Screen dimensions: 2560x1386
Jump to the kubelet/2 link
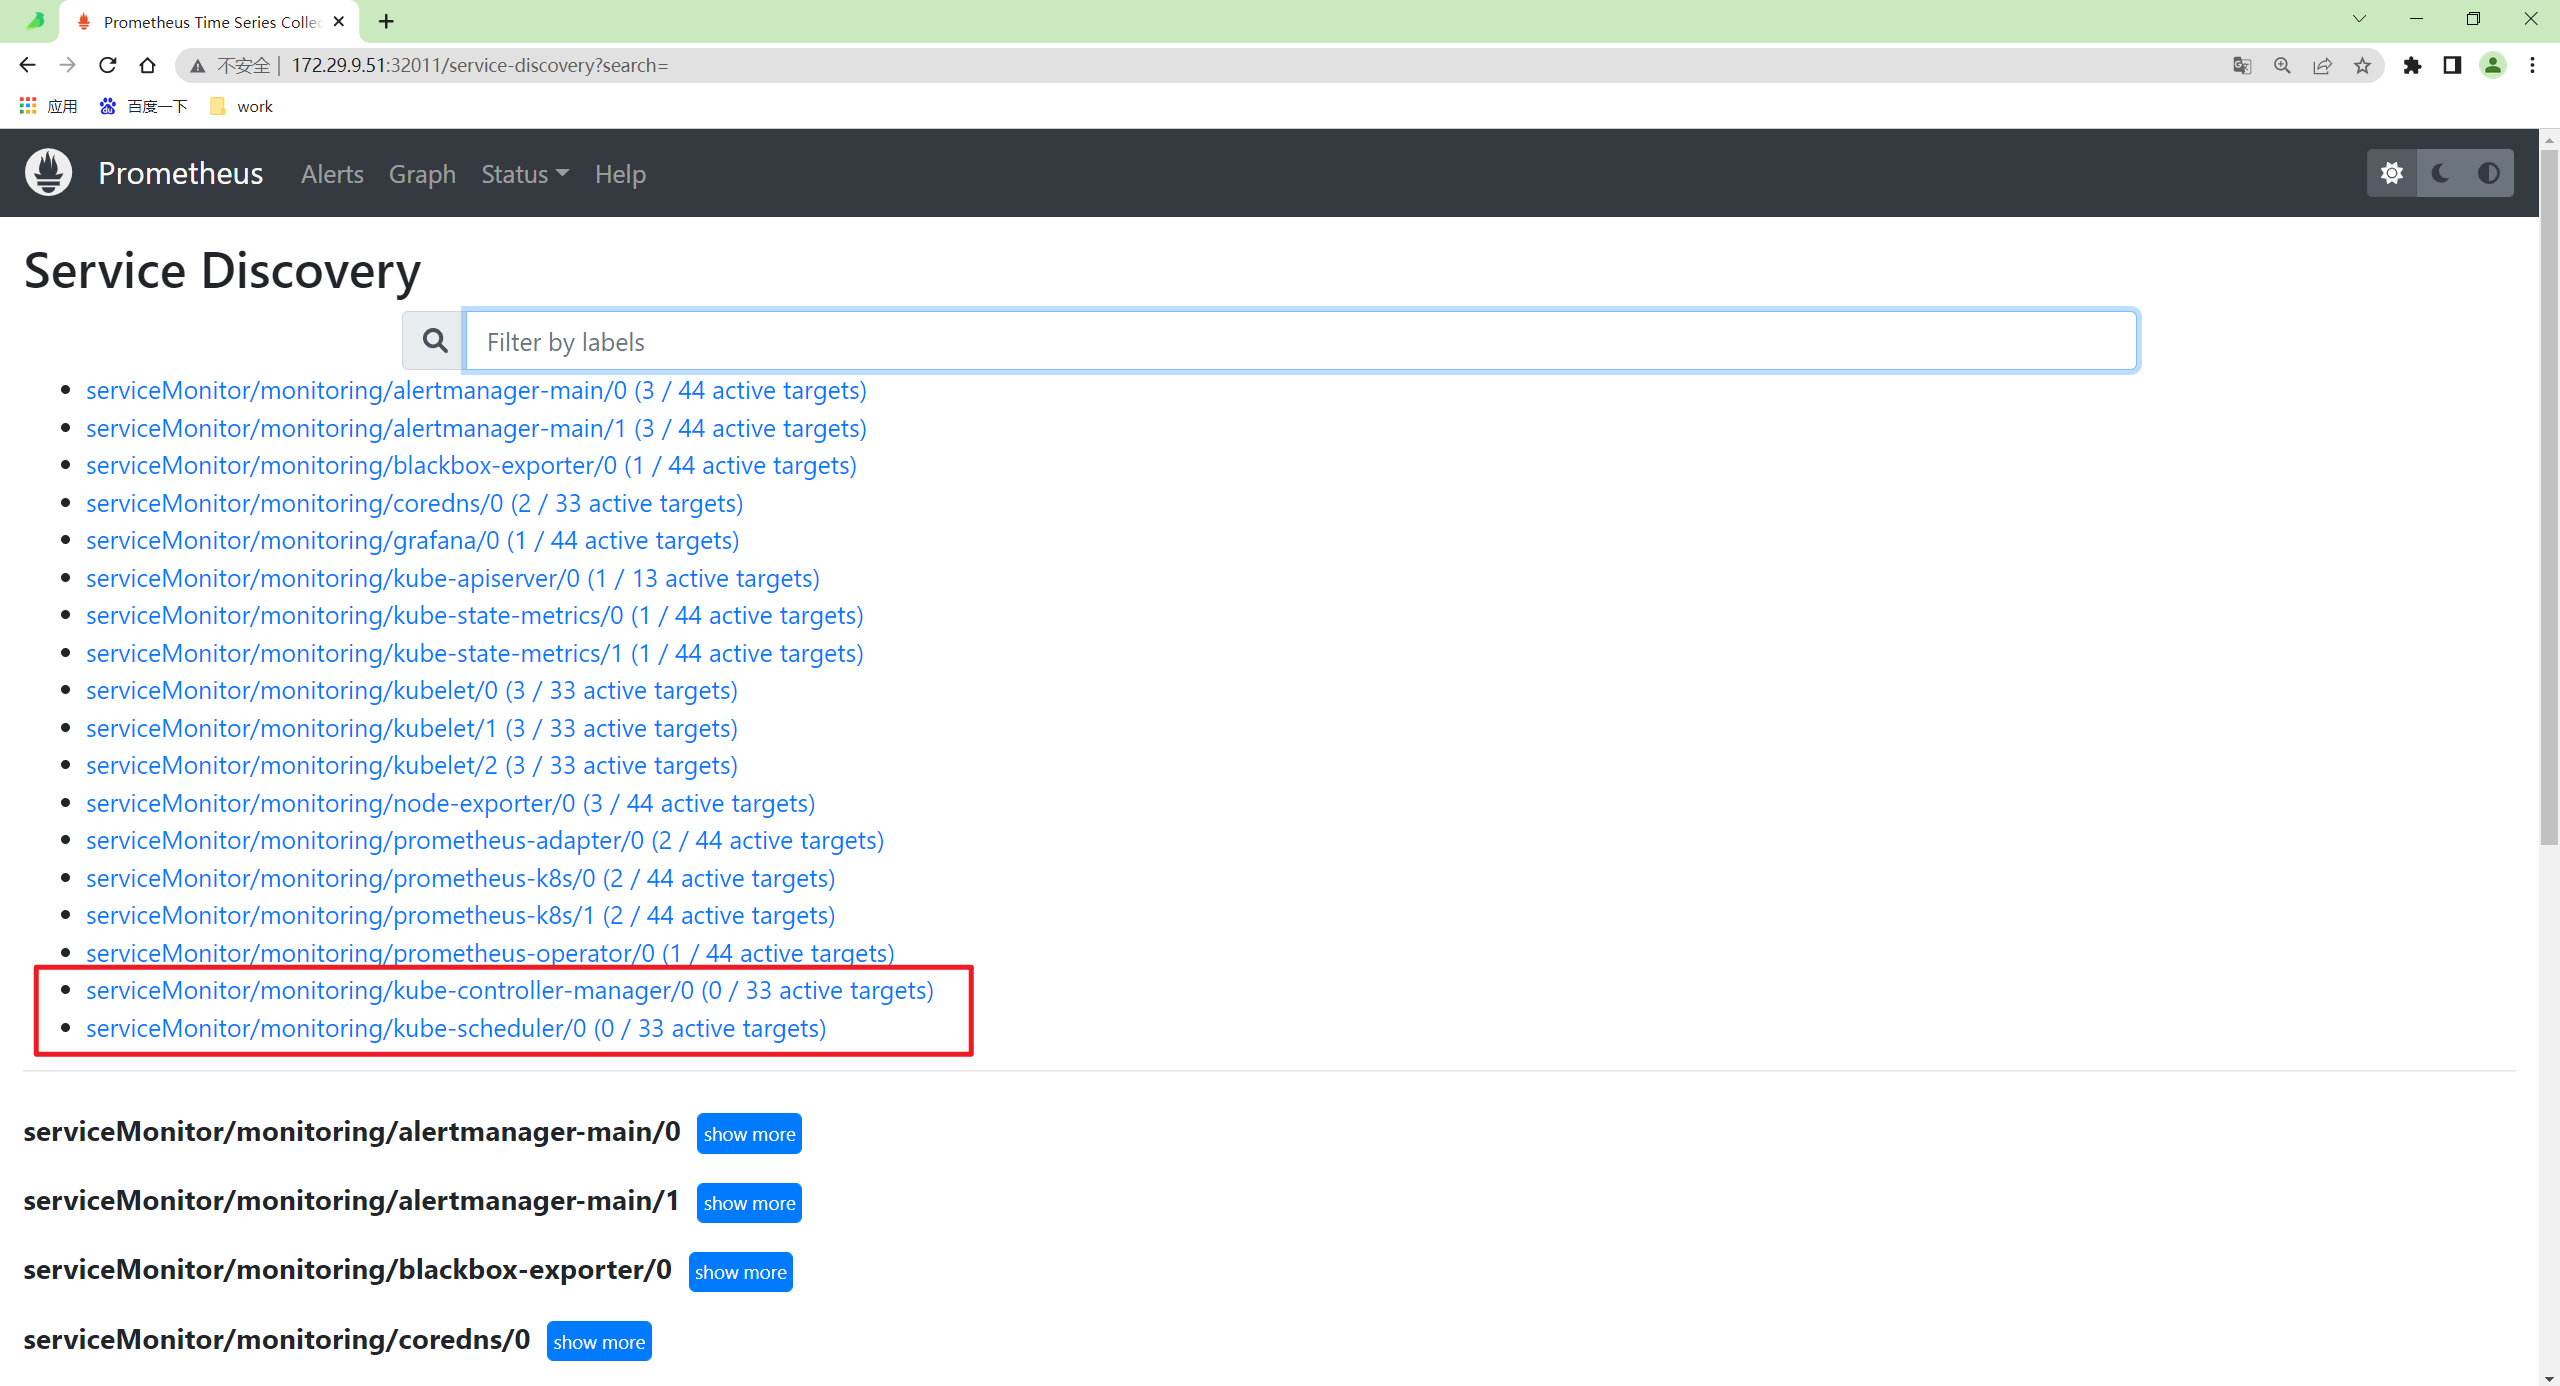[411, 765]
